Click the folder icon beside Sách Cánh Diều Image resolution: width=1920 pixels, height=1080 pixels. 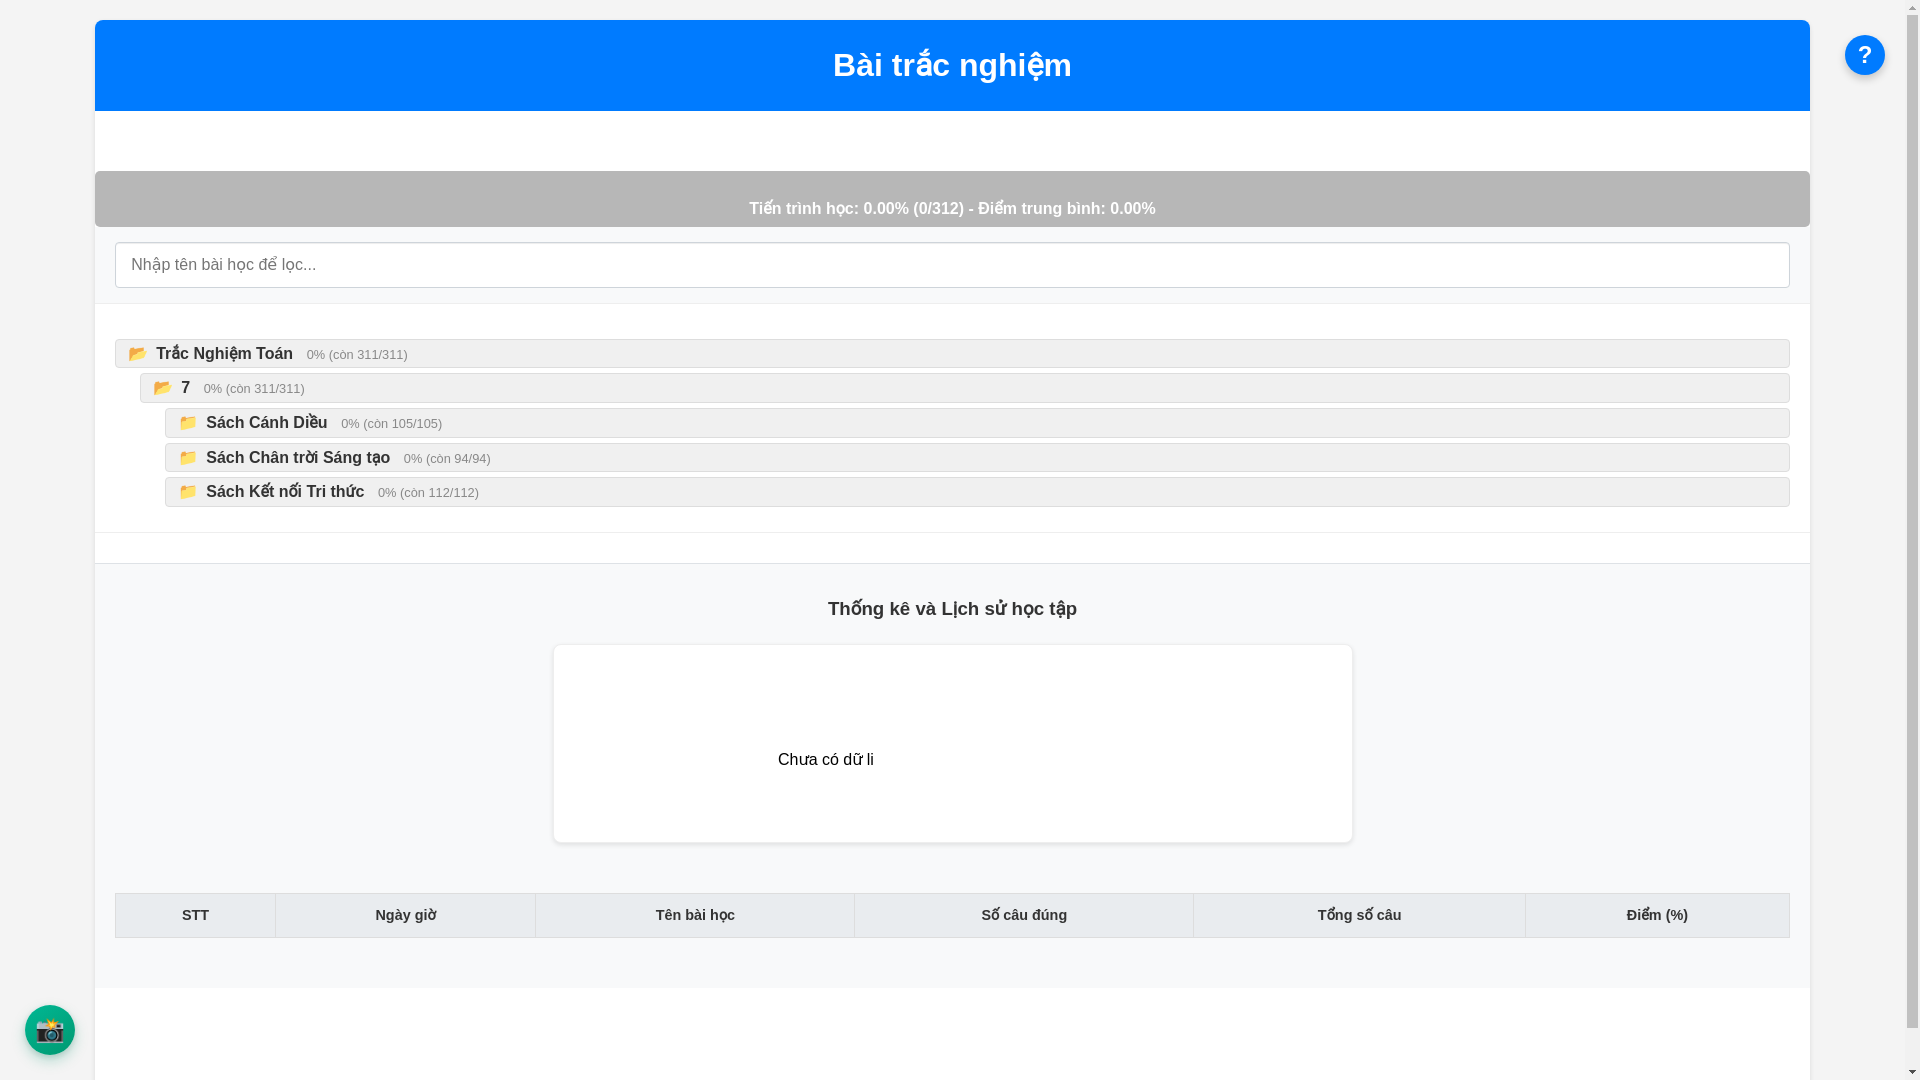pos(188,423)
